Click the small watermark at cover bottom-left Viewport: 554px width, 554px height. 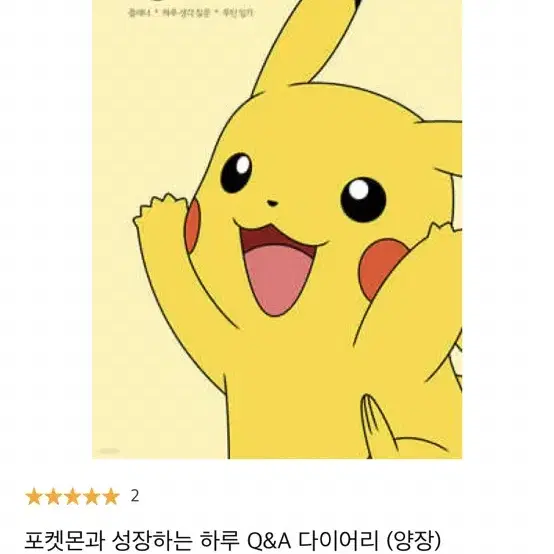pos(108,451)
